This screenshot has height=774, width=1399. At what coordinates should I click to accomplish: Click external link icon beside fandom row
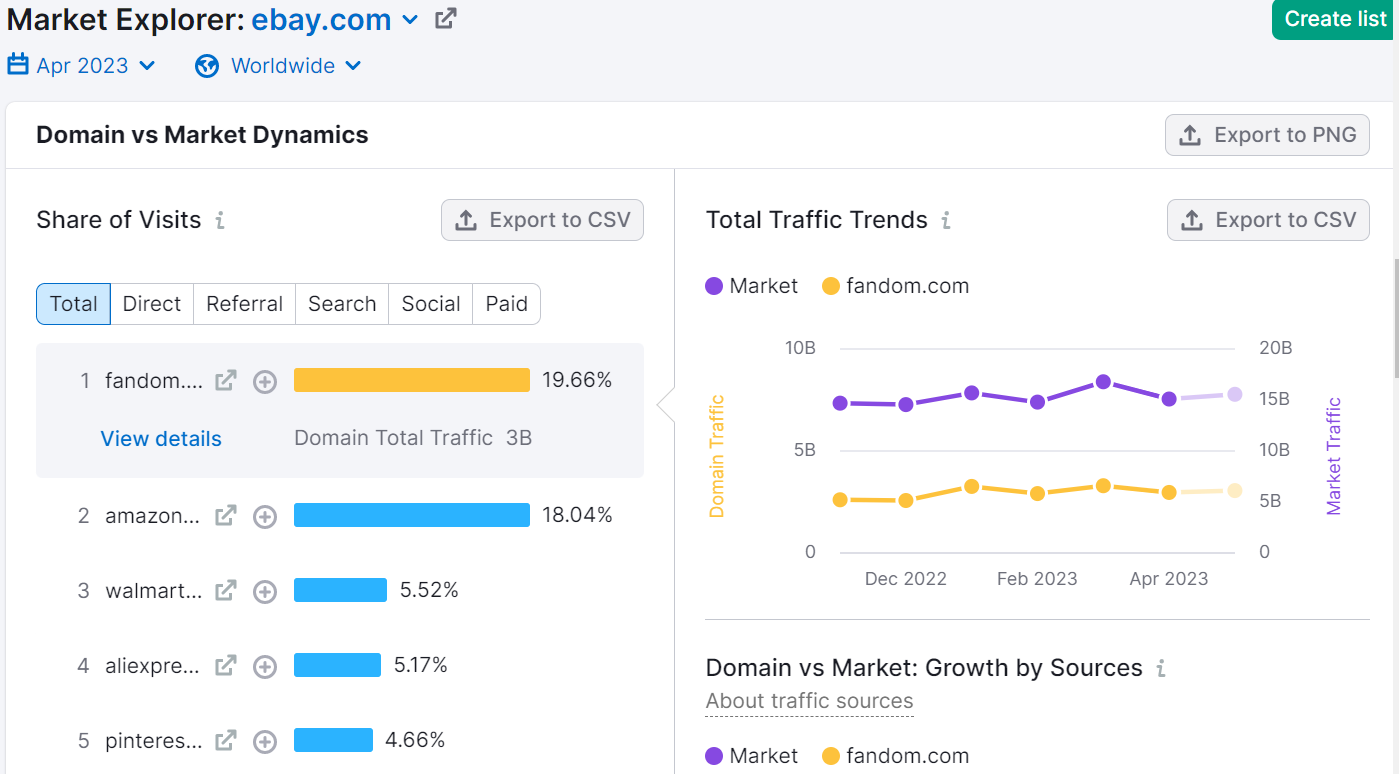[x=226, y=381]
